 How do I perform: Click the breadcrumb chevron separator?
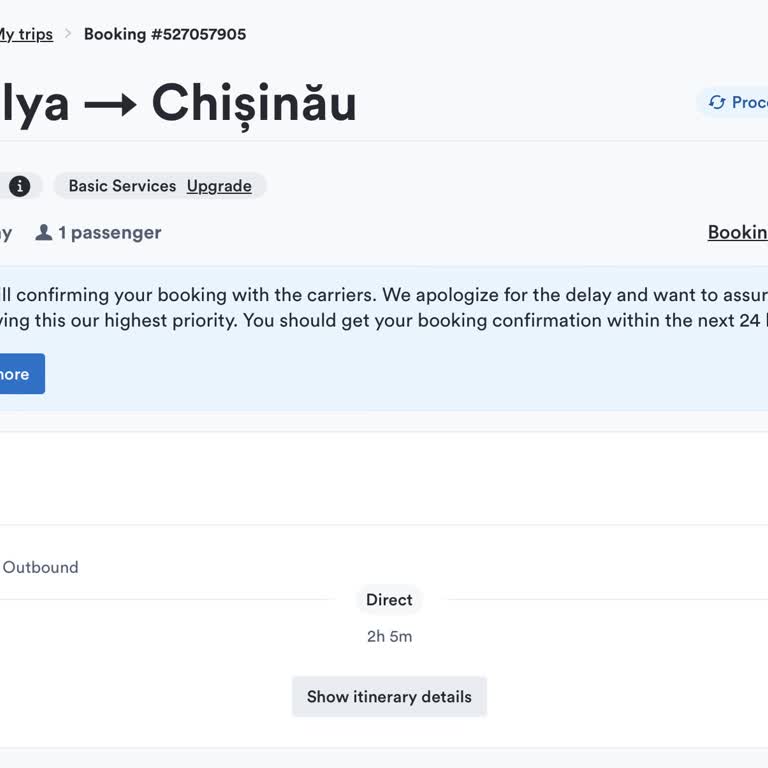pyautogui.click(x=69, y=33)
